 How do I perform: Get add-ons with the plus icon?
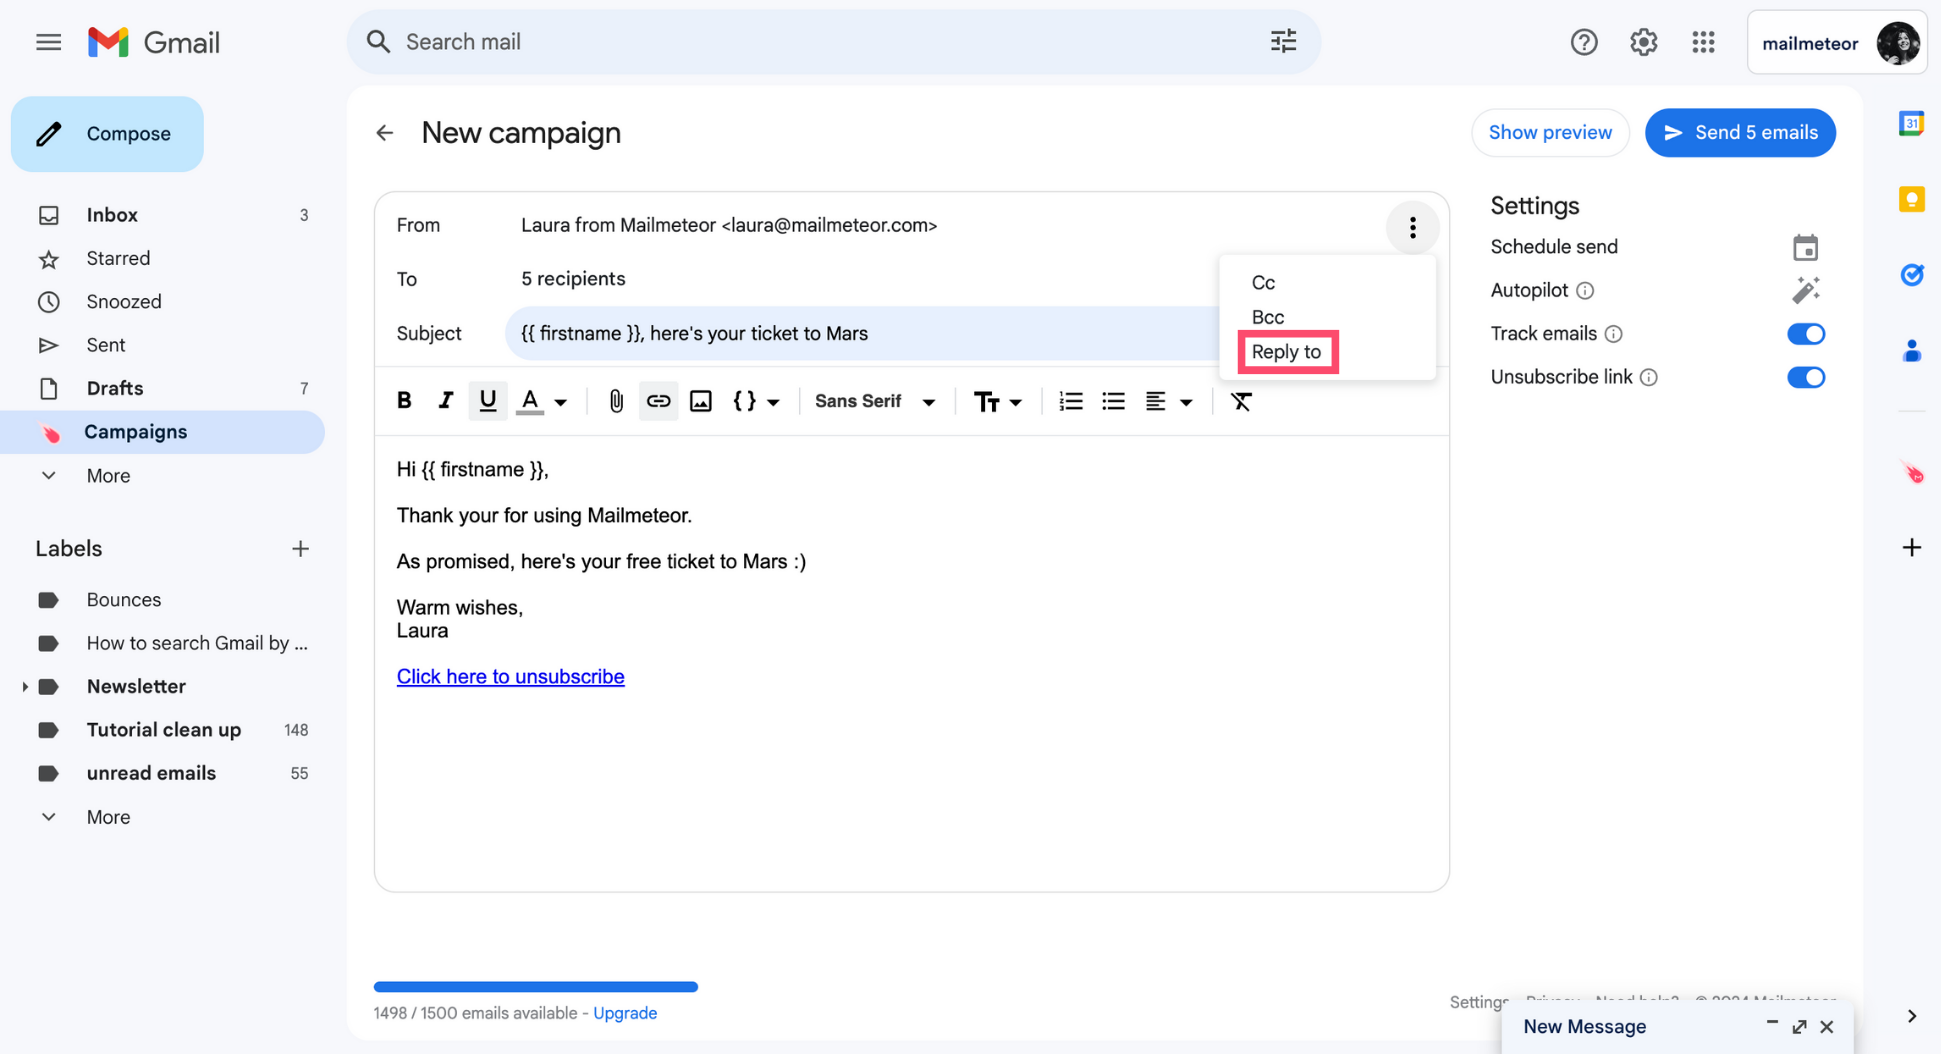click(x=1911, y=547)
